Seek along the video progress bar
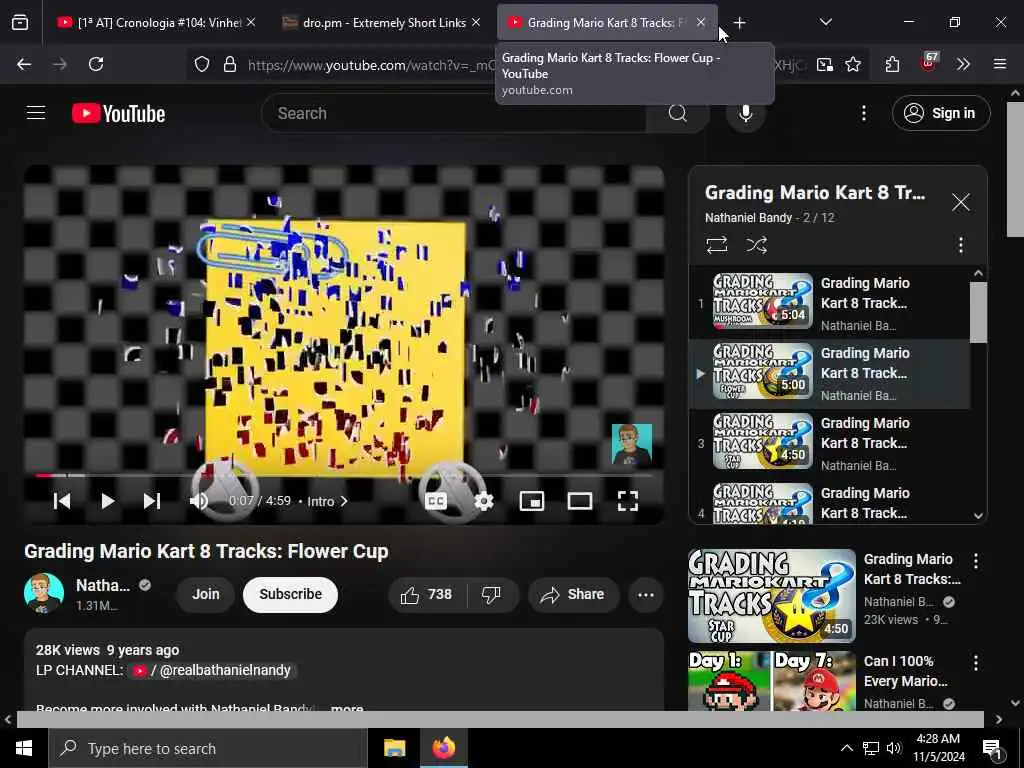The width and height of the screenshot is (1024, 768). point(344,475)
